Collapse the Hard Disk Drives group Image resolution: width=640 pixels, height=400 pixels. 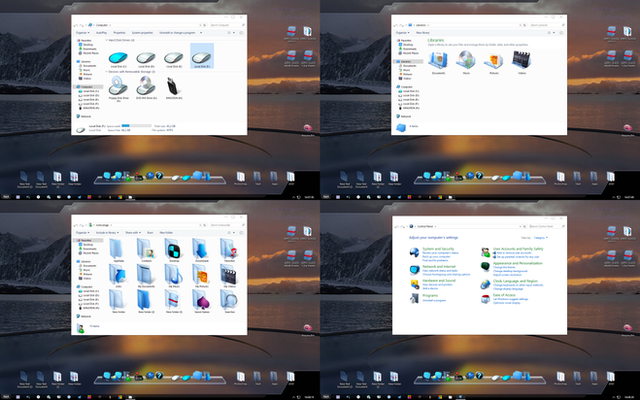[107, 40]
